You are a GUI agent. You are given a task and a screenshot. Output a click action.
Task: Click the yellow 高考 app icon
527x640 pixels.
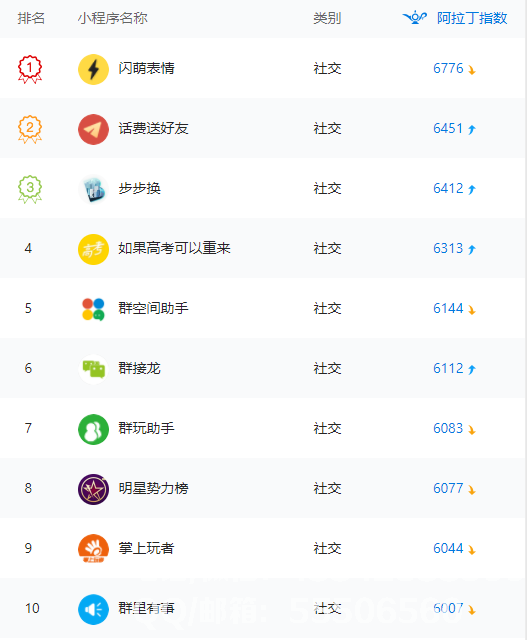93,249
